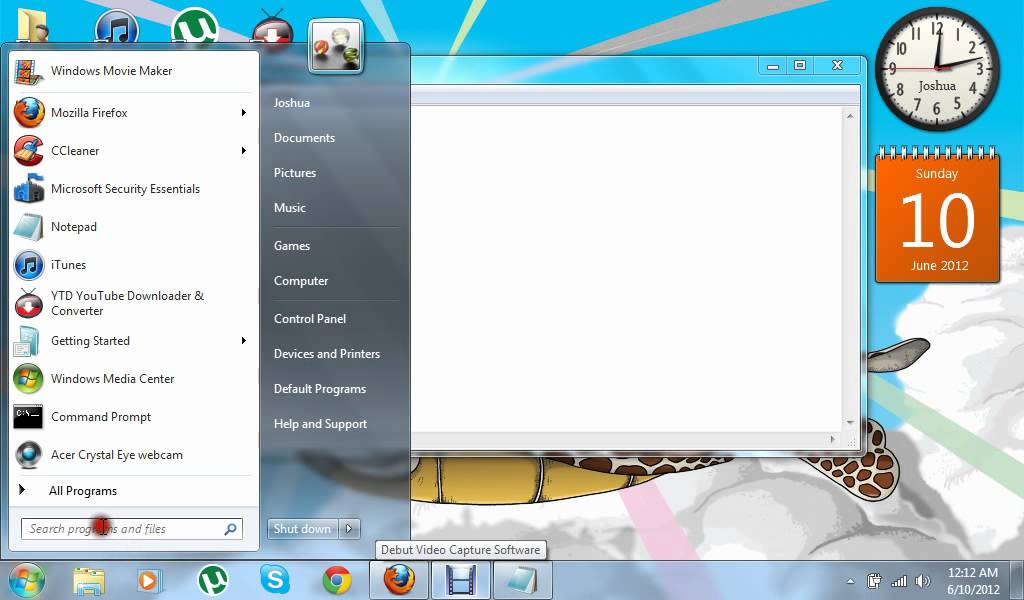
Task: Open Joshua user folder
Action: [292, 103]
